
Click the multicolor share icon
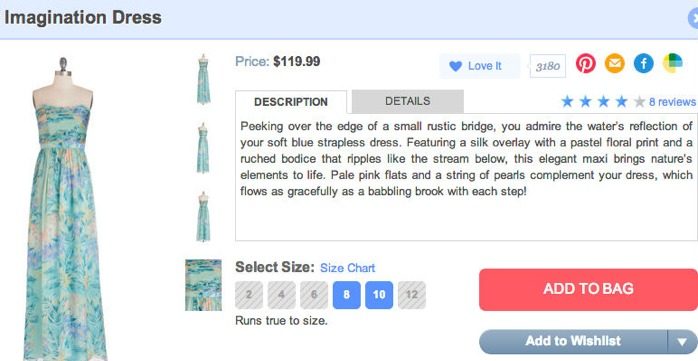point(673,63)
